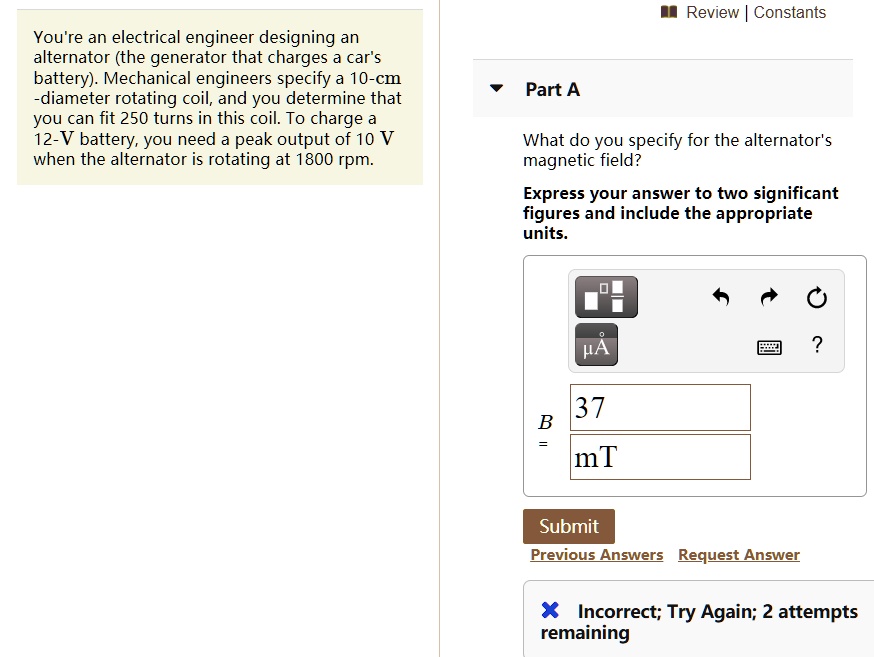Open the Constants reference
The image size is (874, 657).
[790, 12]
